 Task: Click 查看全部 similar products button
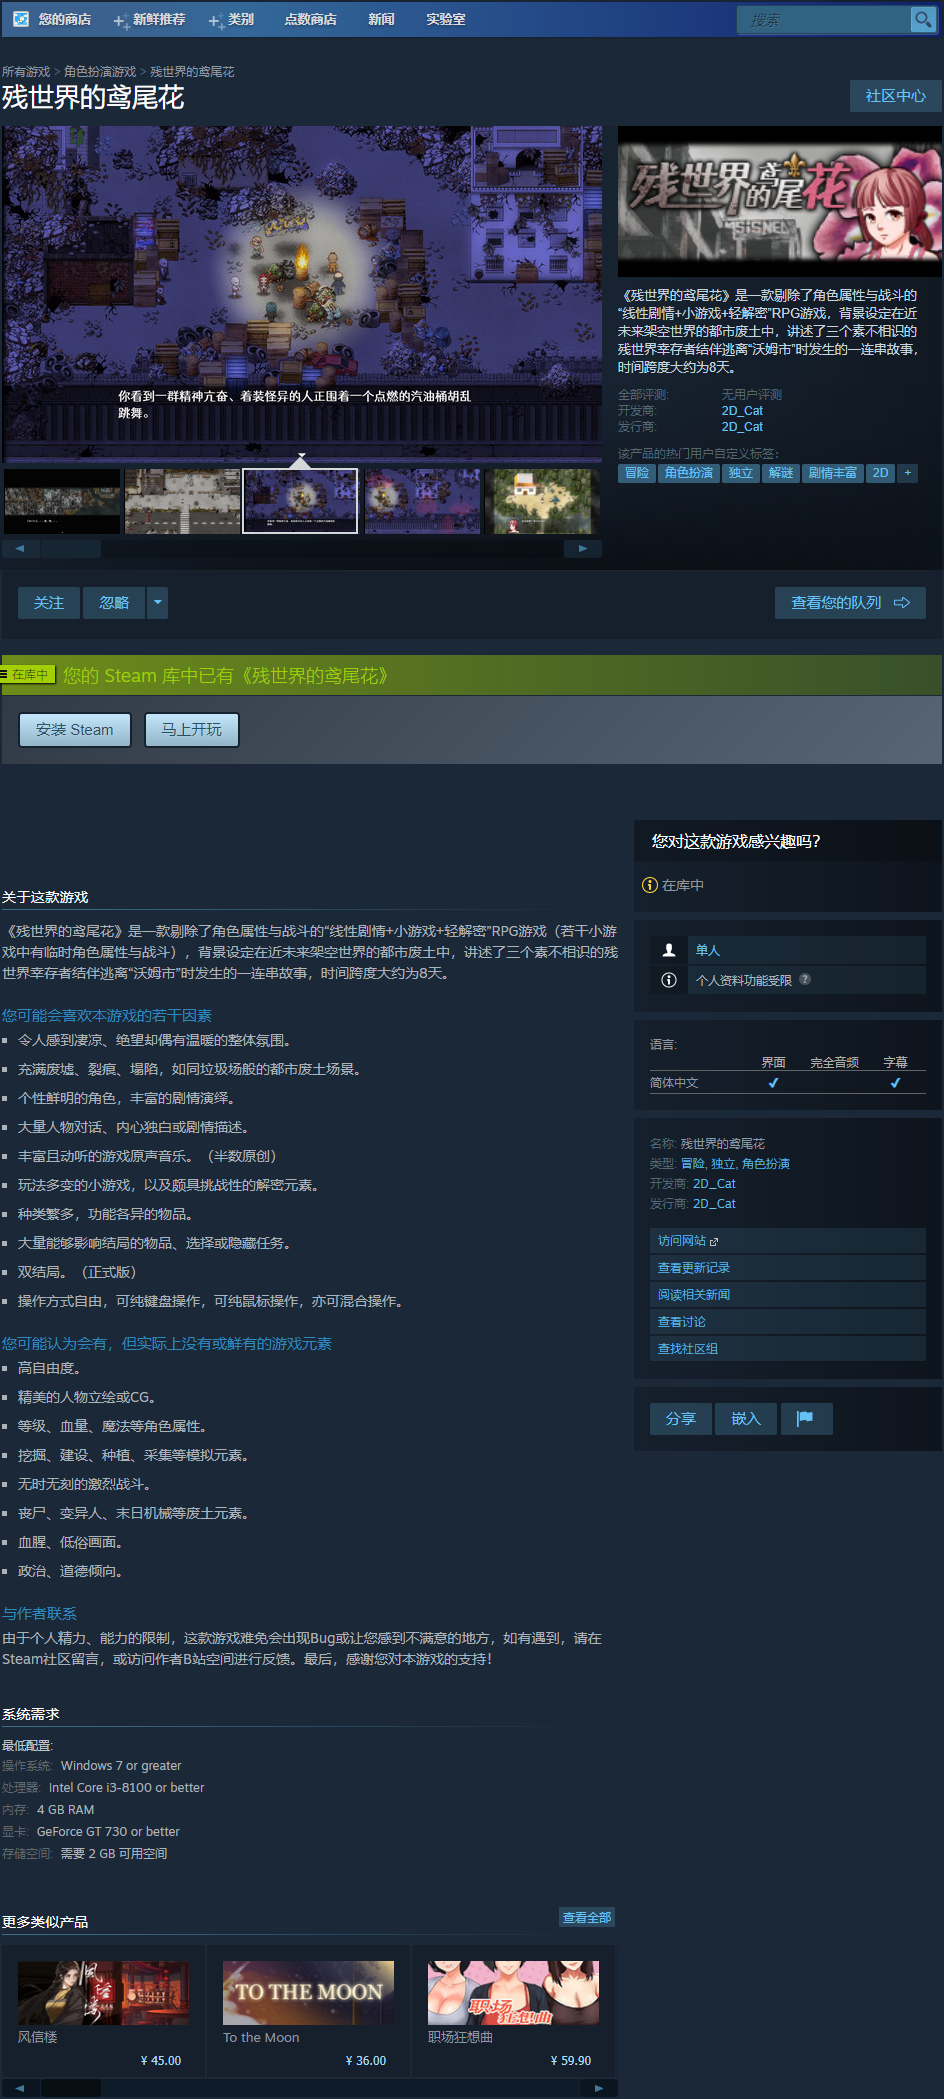(587, 1918)
